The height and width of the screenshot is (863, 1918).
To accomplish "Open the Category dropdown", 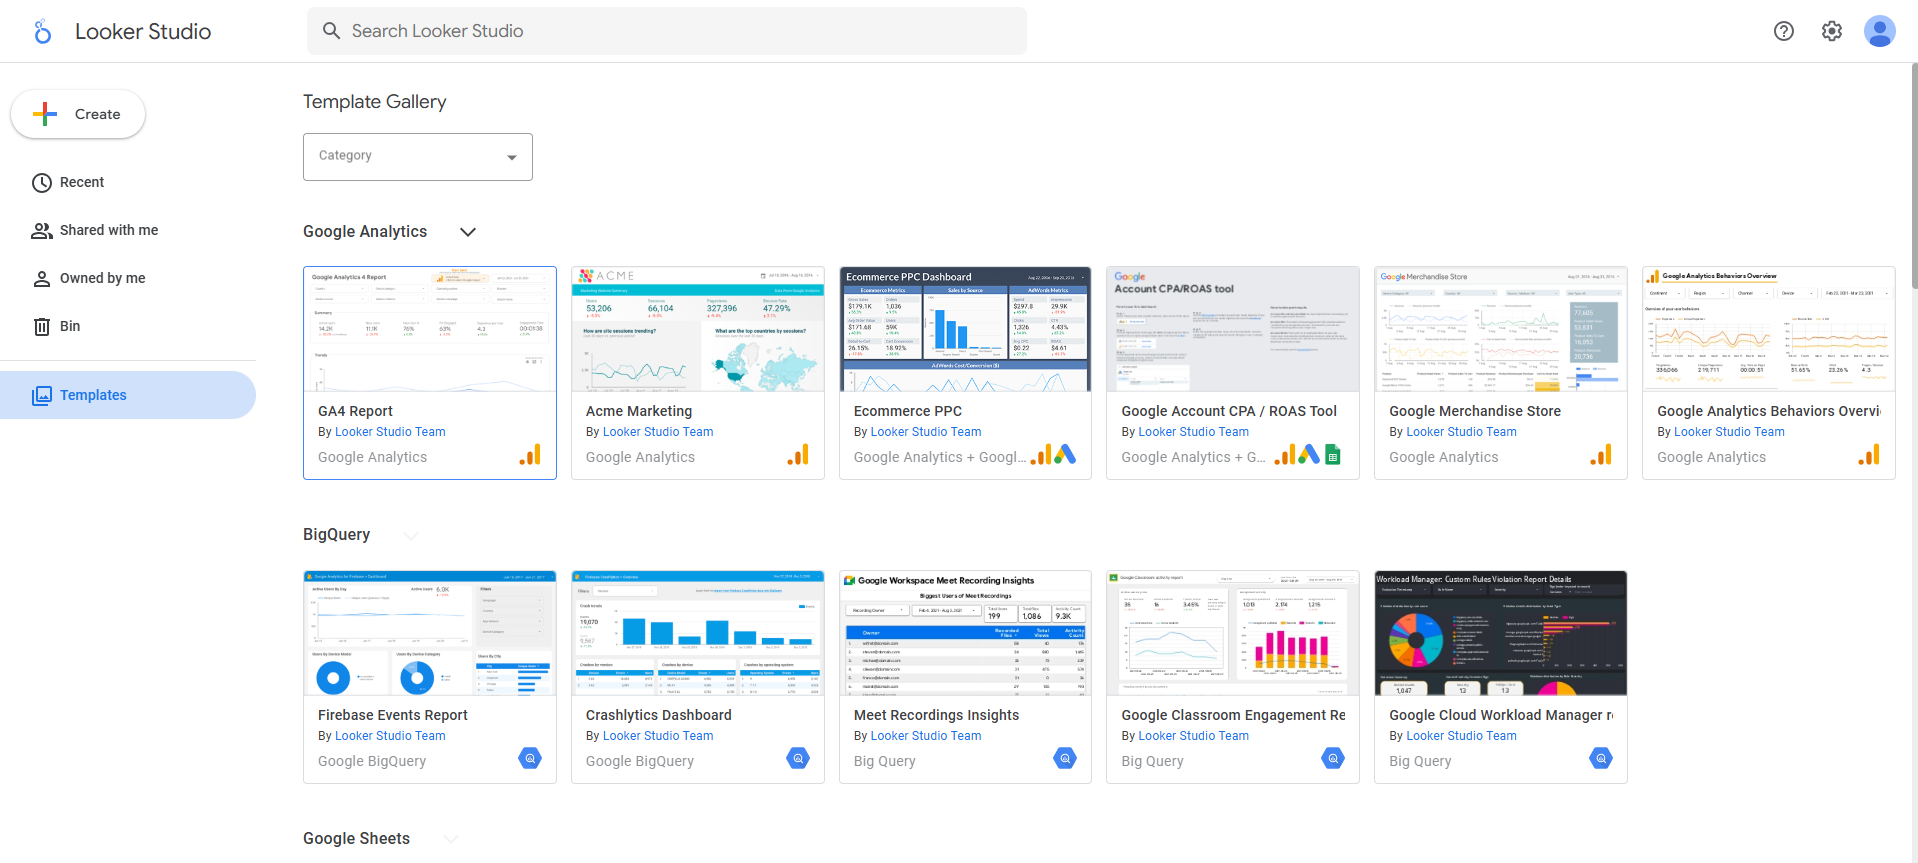I will click(418, 157).
